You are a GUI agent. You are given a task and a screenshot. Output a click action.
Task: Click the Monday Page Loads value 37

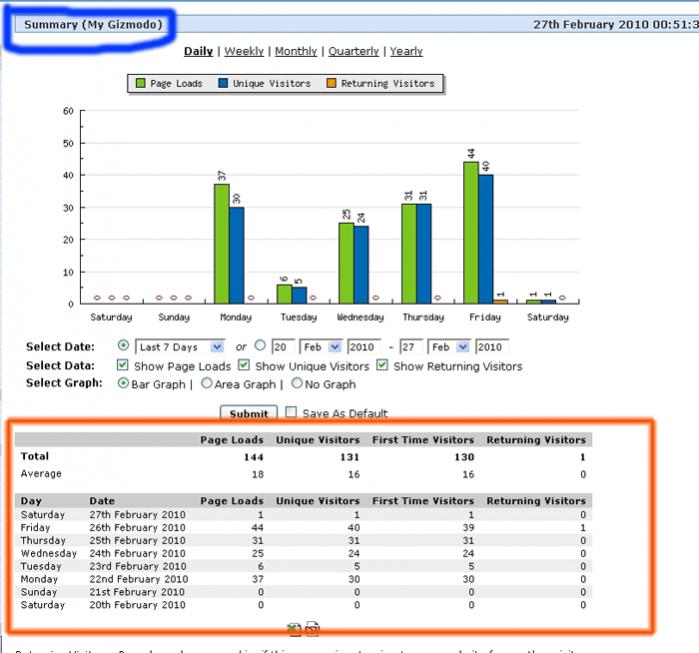click(x=258, y=579)
